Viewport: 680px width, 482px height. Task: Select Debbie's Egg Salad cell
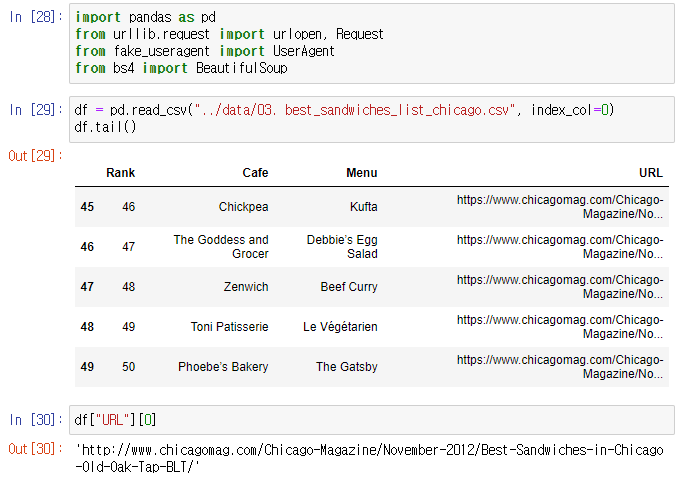(342, 246)
